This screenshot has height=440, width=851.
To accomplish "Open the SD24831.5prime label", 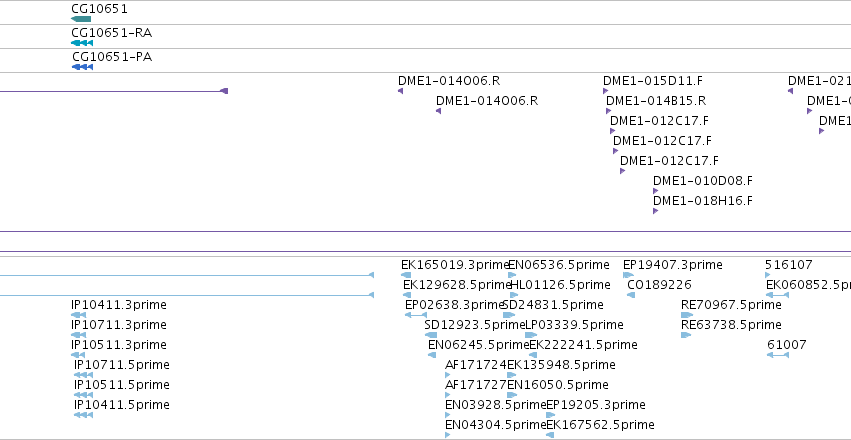I will tap(553, 305).
